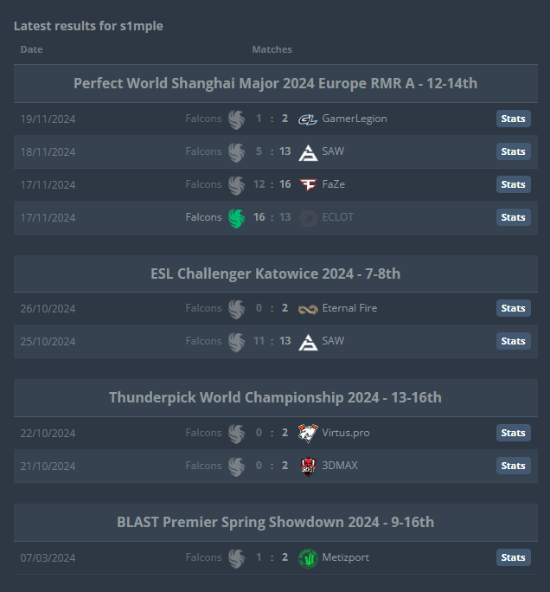Click the FaZe team logo icon
This screenshot has width=550, height=592.
[308, 185]
